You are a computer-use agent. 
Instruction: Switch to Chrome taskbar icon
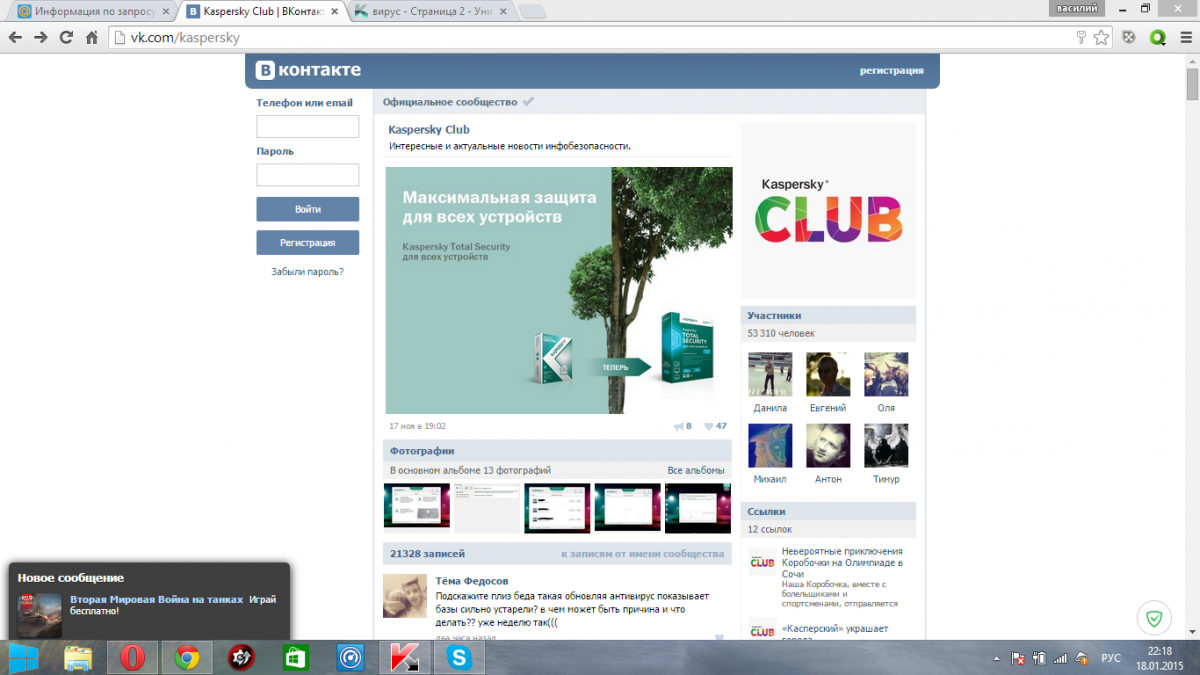[186, 658]
